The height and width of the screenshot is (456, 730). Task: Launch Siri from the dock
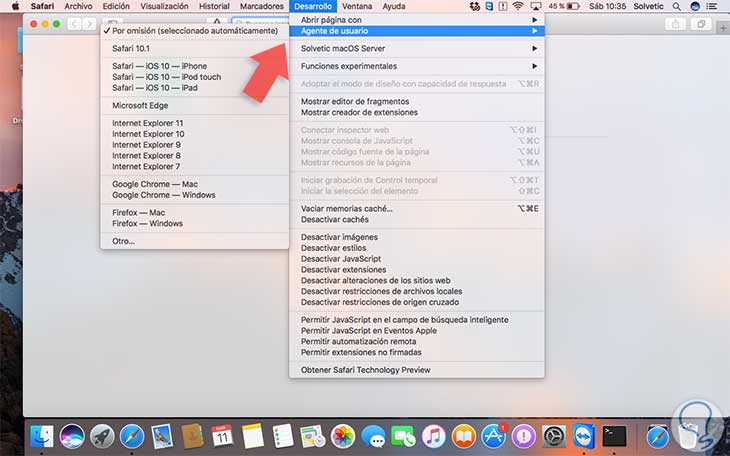point(72,437)
